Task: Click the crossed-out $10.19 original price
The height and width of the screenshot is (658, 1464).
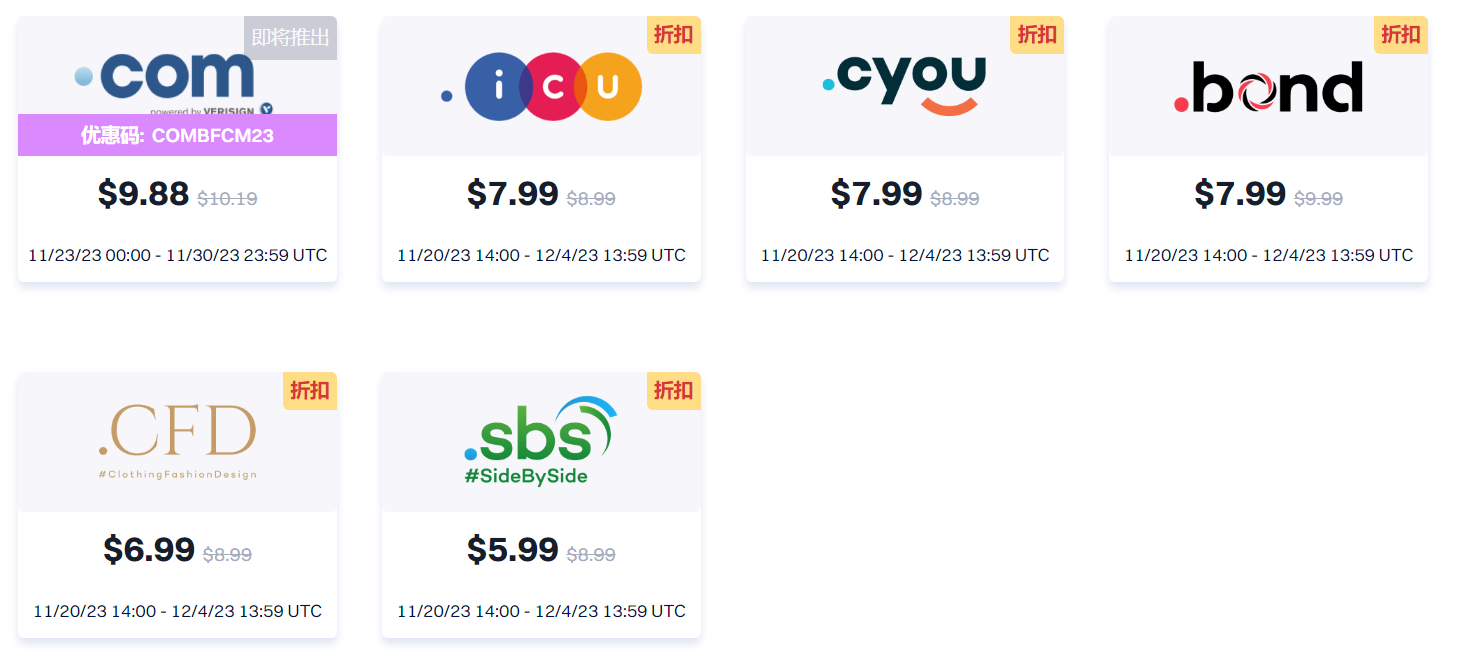Action: [227, 198]
